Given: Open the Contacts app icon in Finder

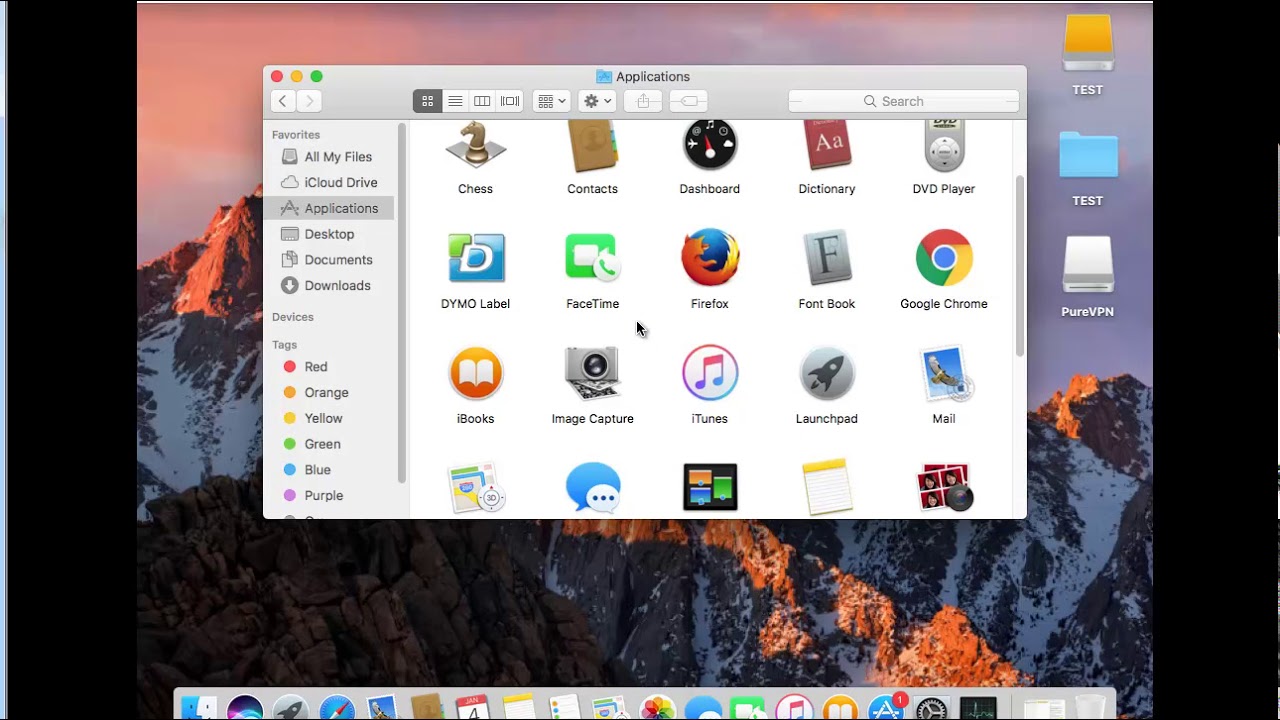Looking at the screenshot, I should click(x=592, y=146).
